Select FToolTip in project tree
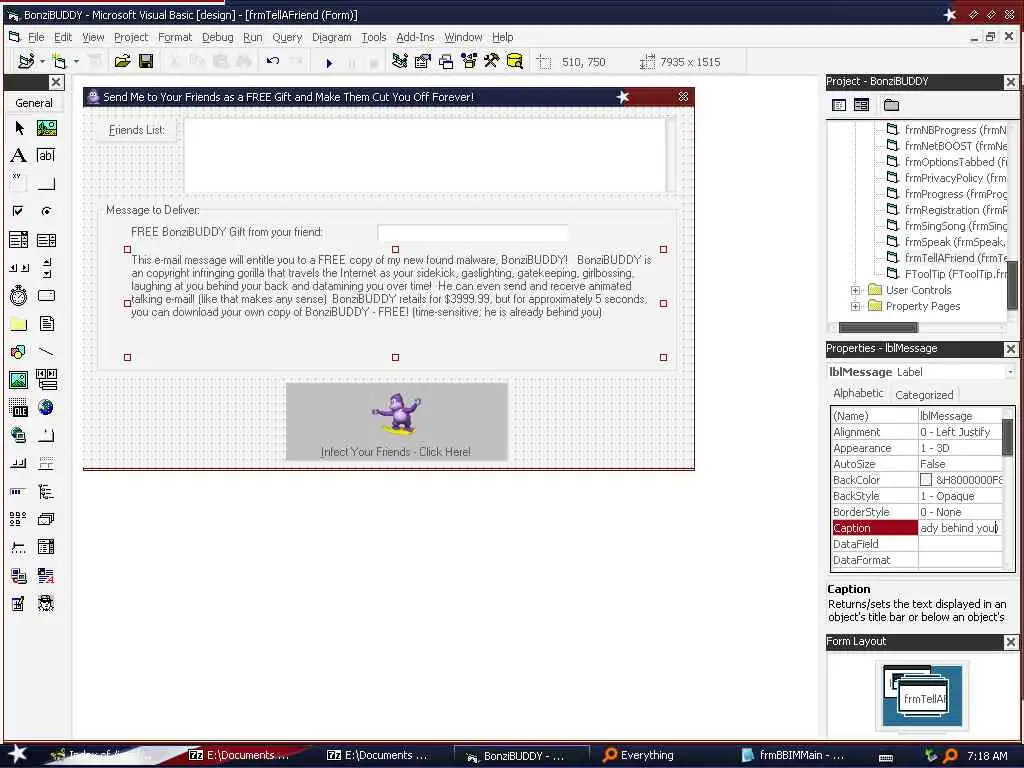 948,274
